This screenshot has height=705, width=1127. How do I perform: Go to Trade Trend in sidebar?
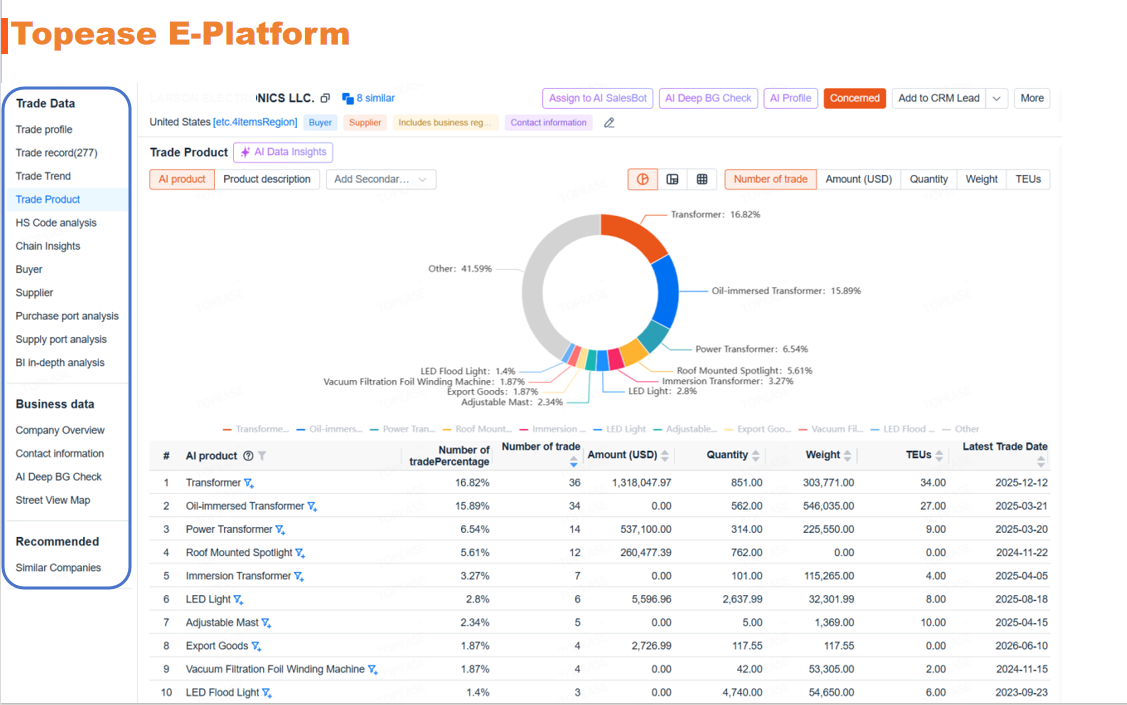coord(43,176)
